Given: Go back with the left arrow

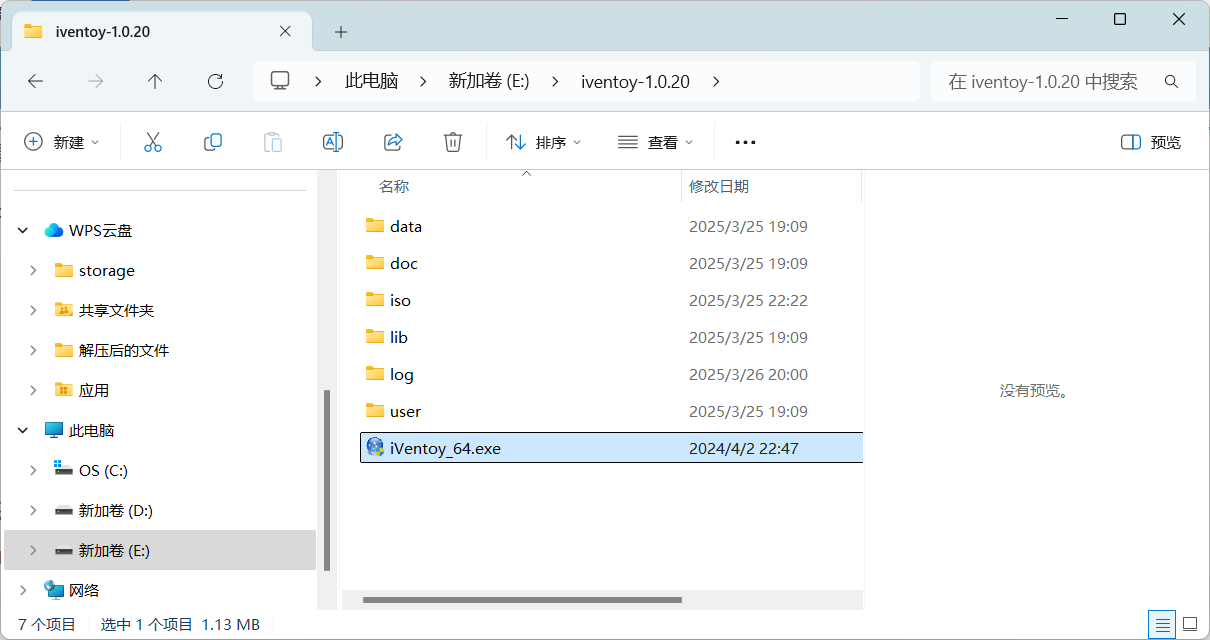Looking at the screenshot, I should [x=36, y=82].
